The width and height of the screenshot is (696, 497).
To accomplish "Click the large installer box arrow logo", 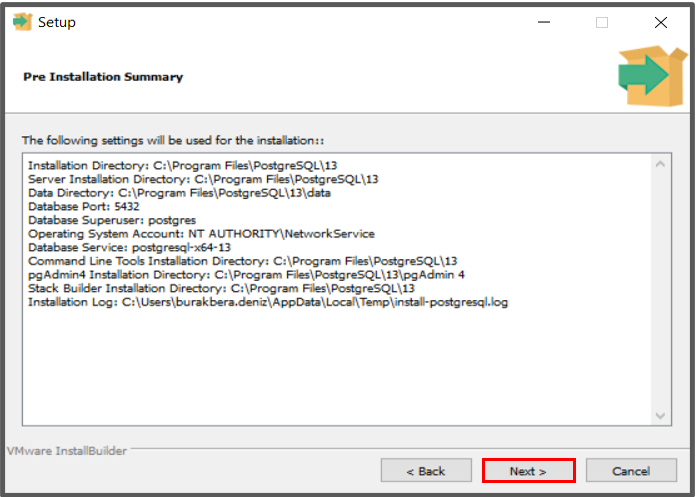I will tap(652, 76).
